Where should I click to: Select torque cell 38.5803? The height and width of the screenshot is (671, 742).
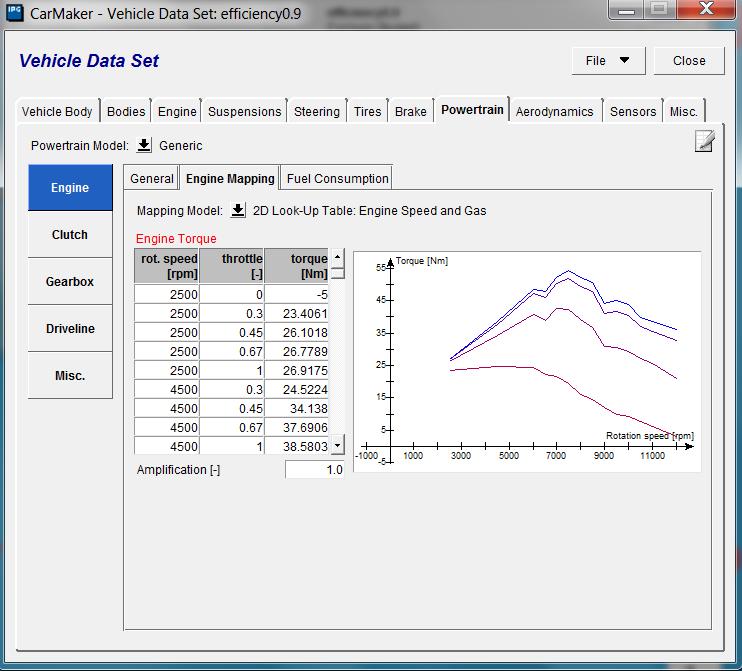(297, 446)
